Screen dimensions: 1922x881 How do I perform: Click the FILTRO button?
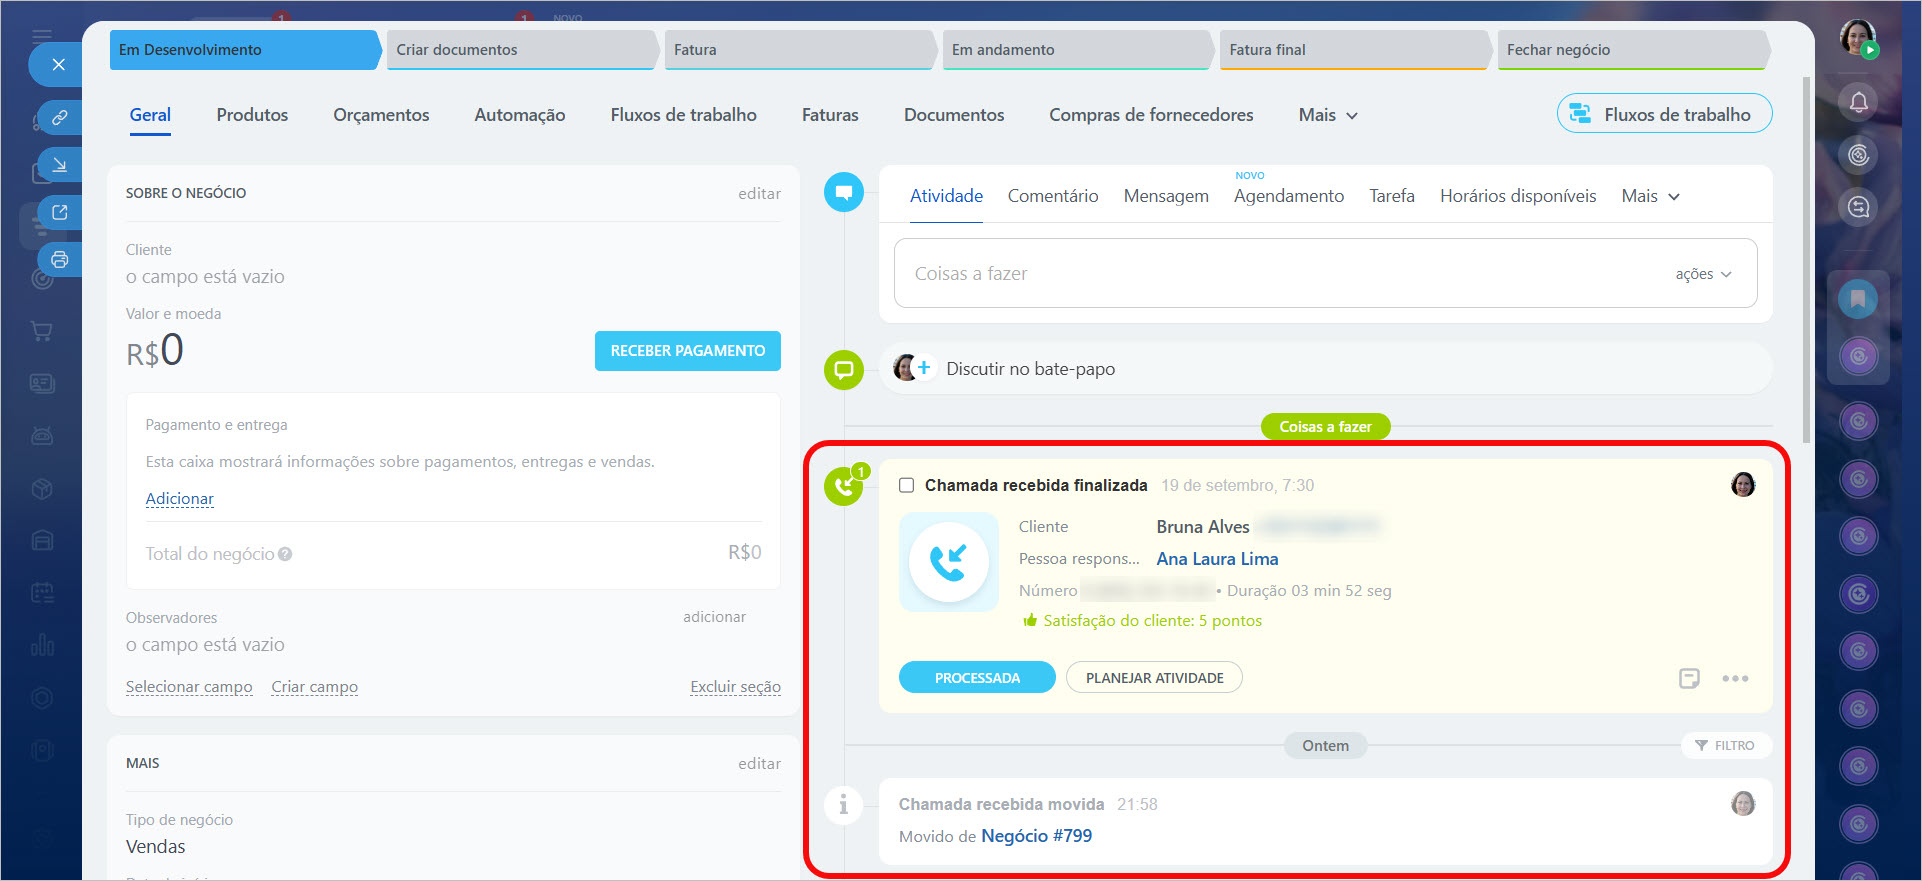[x=1725, y=745]
